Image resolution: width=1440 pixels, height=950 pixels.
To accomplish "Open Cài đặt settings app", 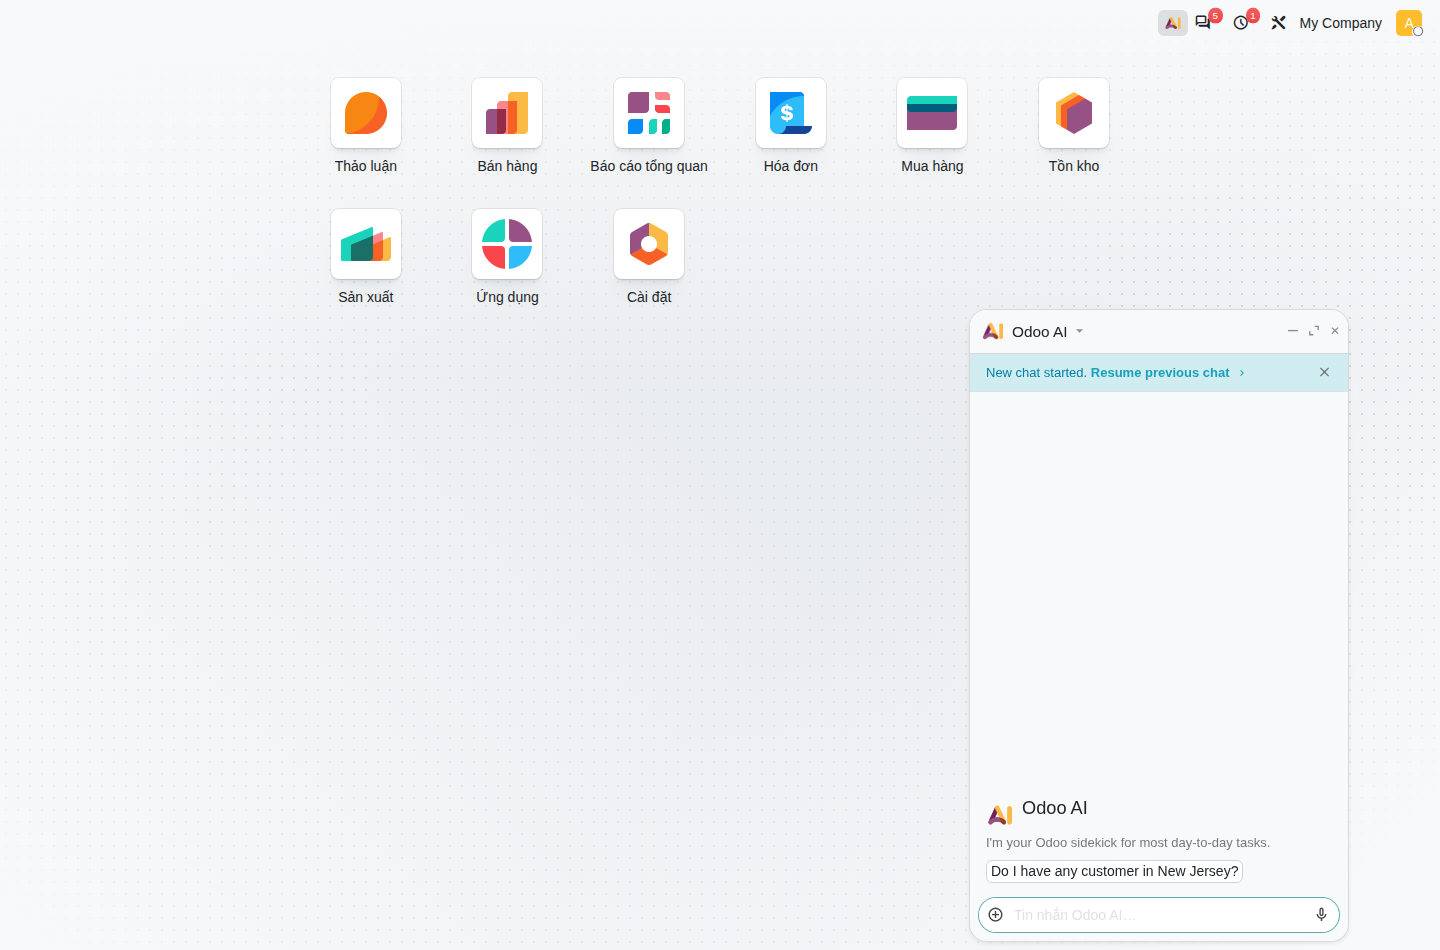I will 649,244.
